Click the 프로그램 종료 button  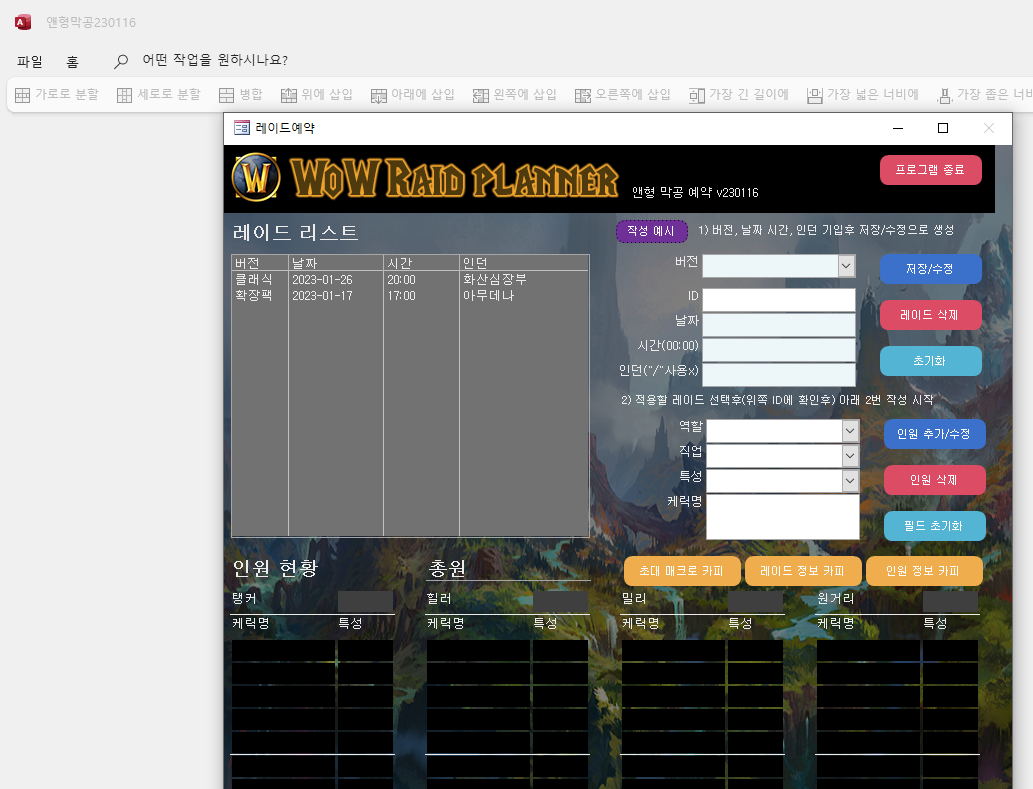point(930,170)
